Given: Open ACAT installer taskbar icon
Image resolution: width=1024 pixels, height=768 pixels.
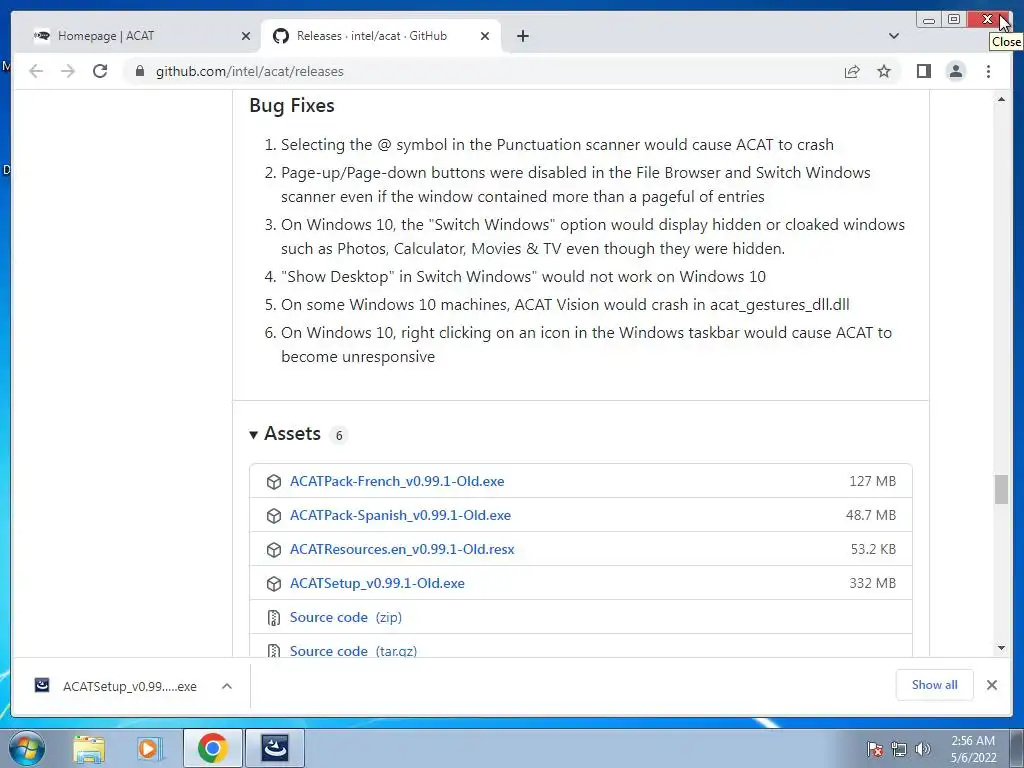Looking at the screenshot, I should tap(274, 748).
